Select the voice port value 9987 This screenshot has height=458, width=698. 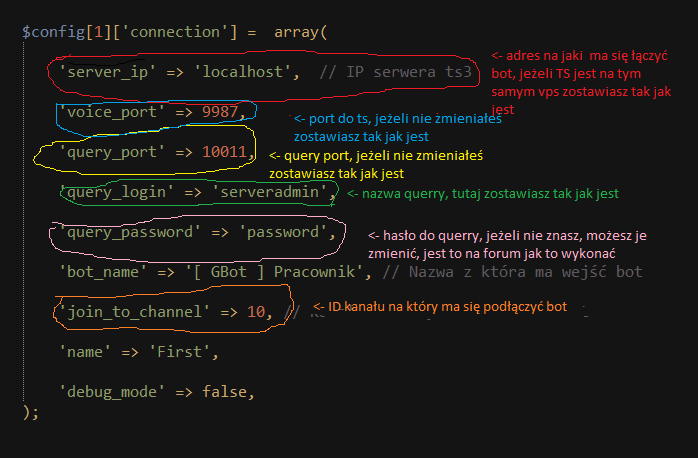[x=222, y=112]
